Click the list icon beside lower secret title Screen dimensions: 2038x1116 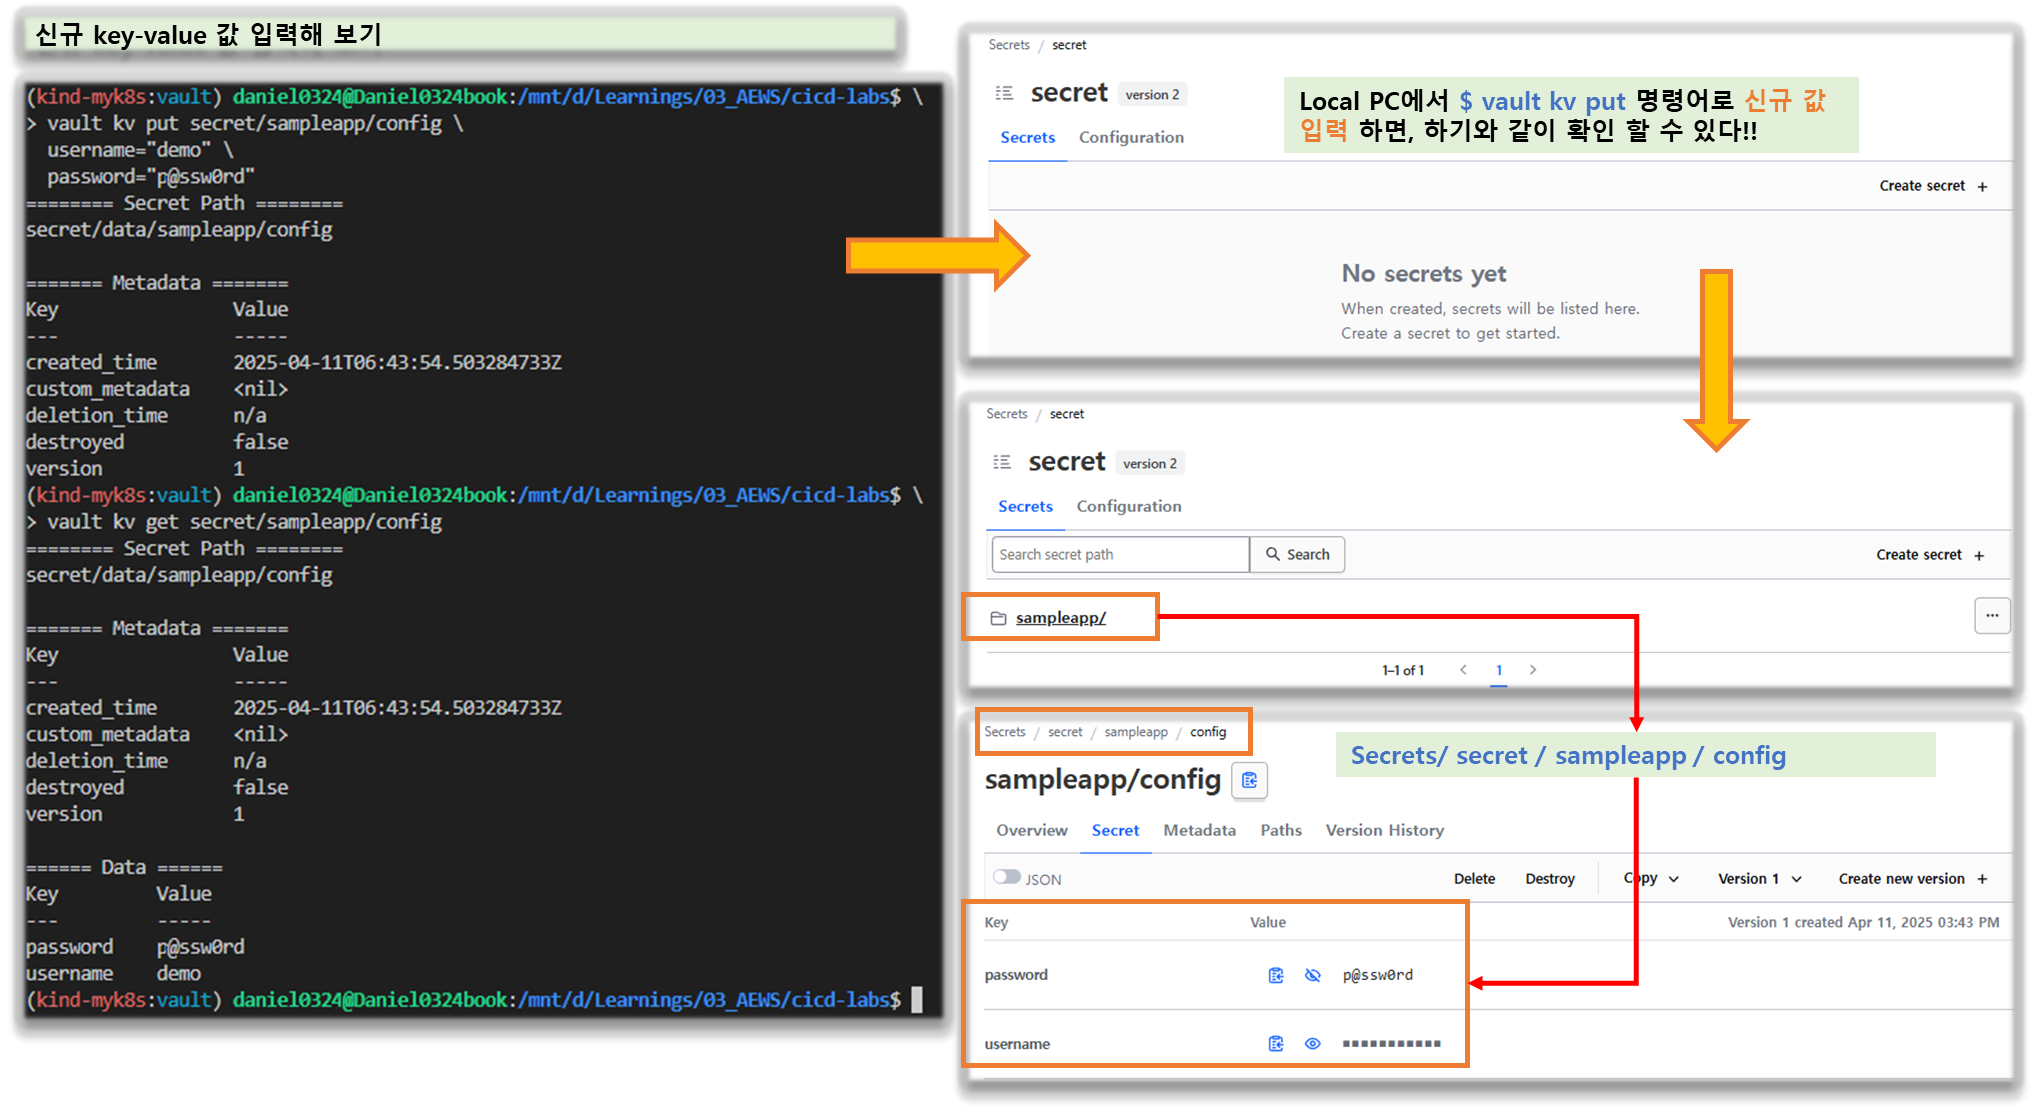[x=1001, y=462]
